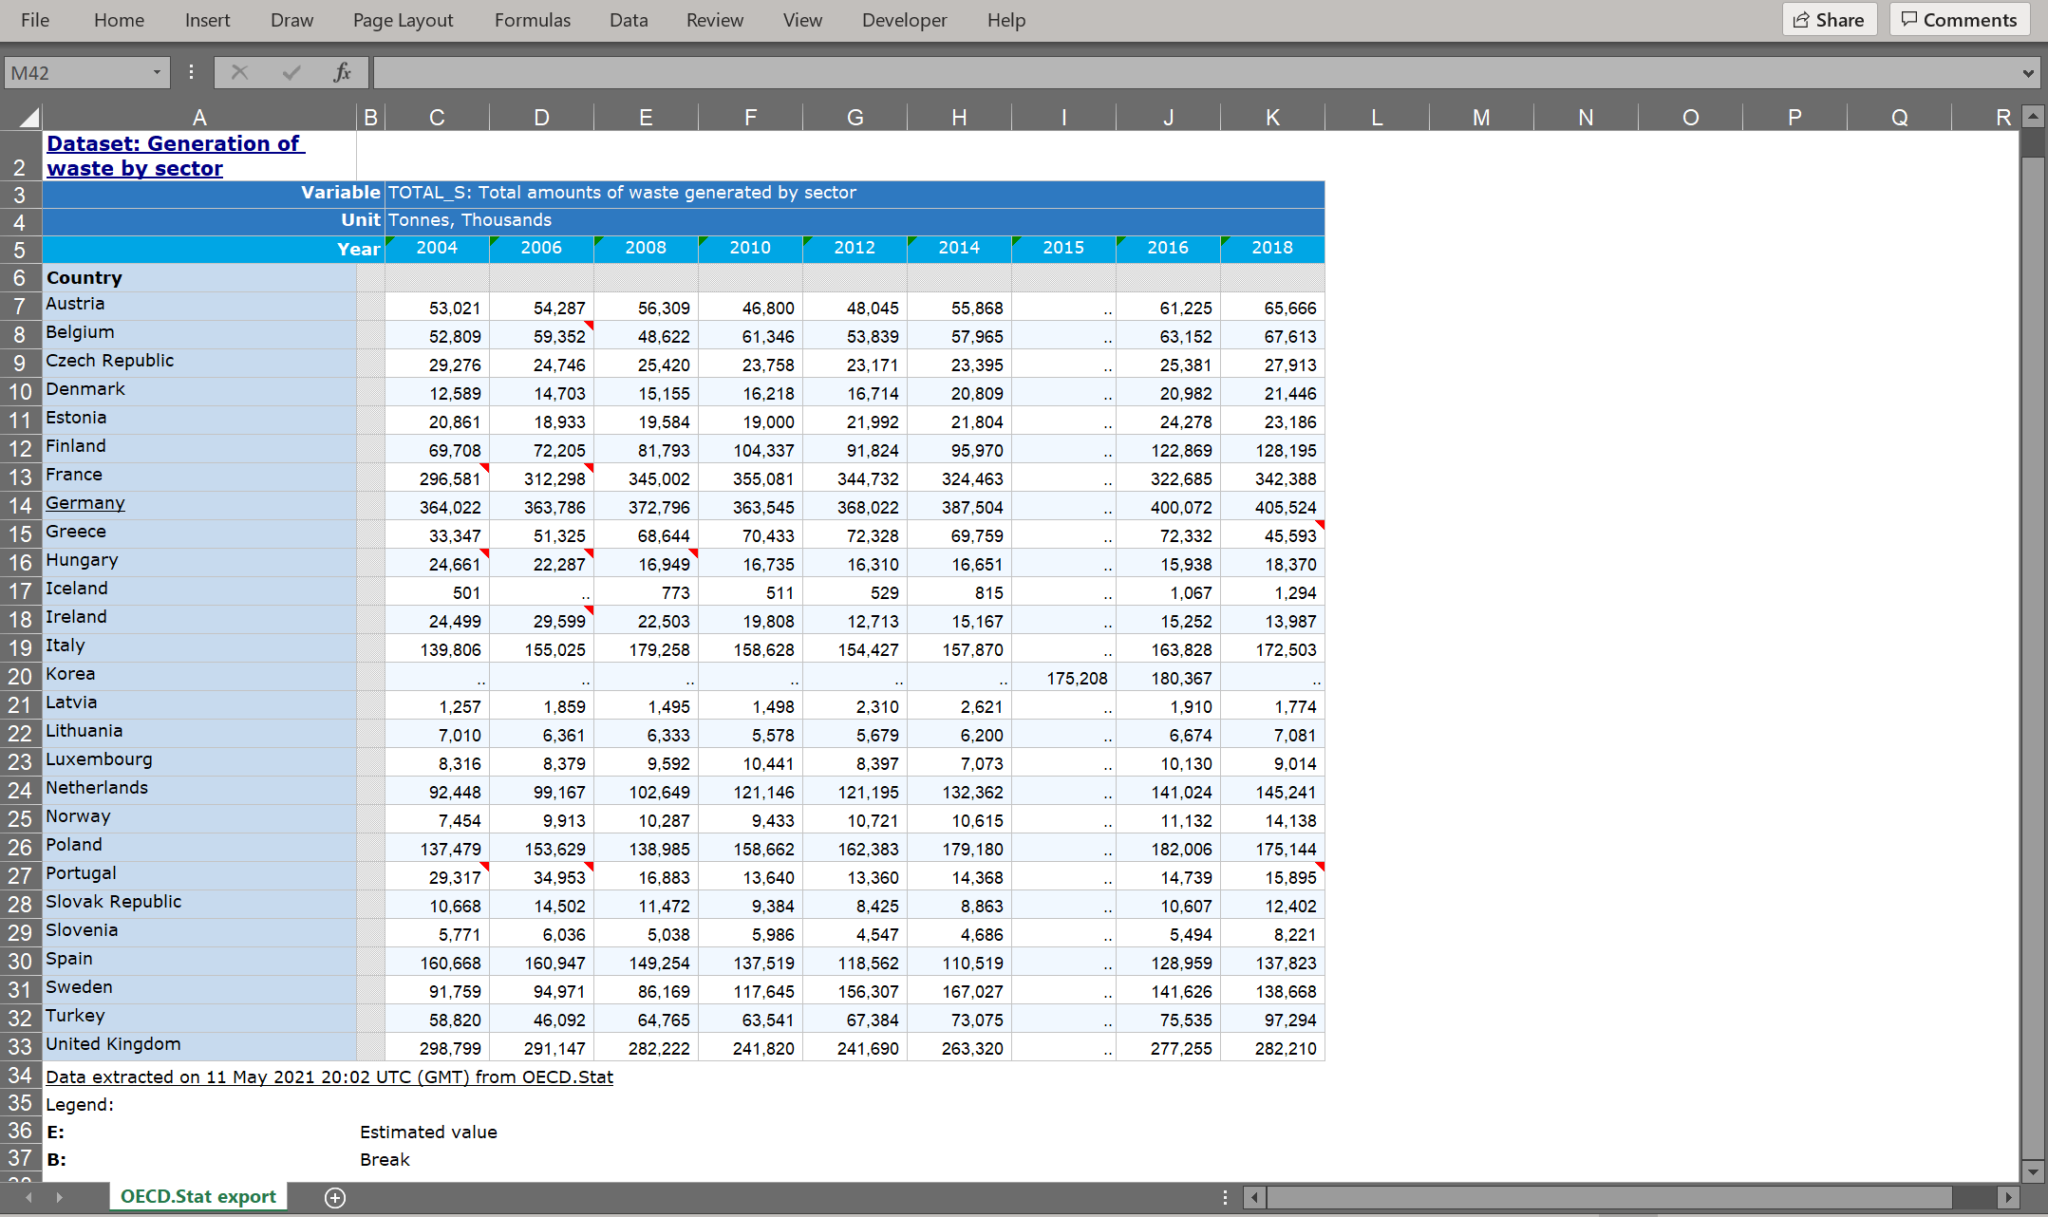Click the Insert Function fx icon
The height and width of the screenshot is (1217, 2048).
[342, 72]
